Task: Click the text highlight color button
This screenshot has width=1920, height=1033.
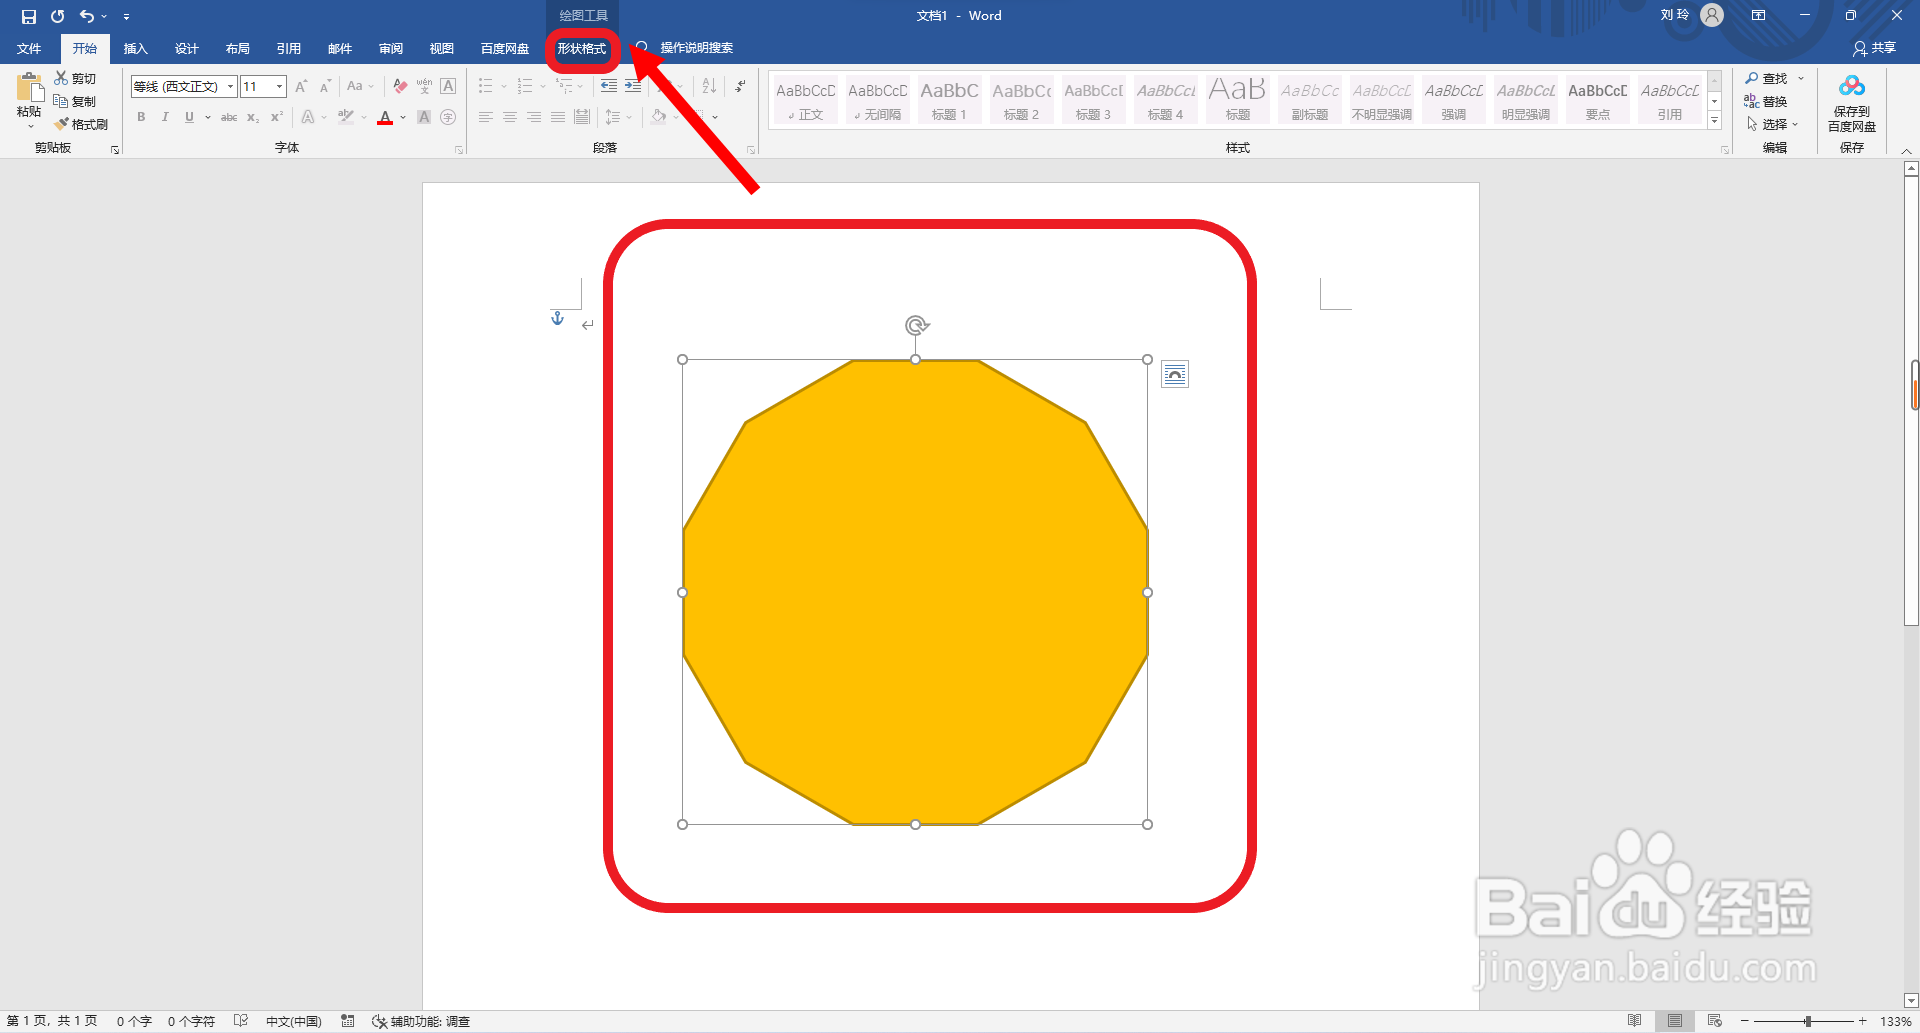Action: (x=346, y=117)
